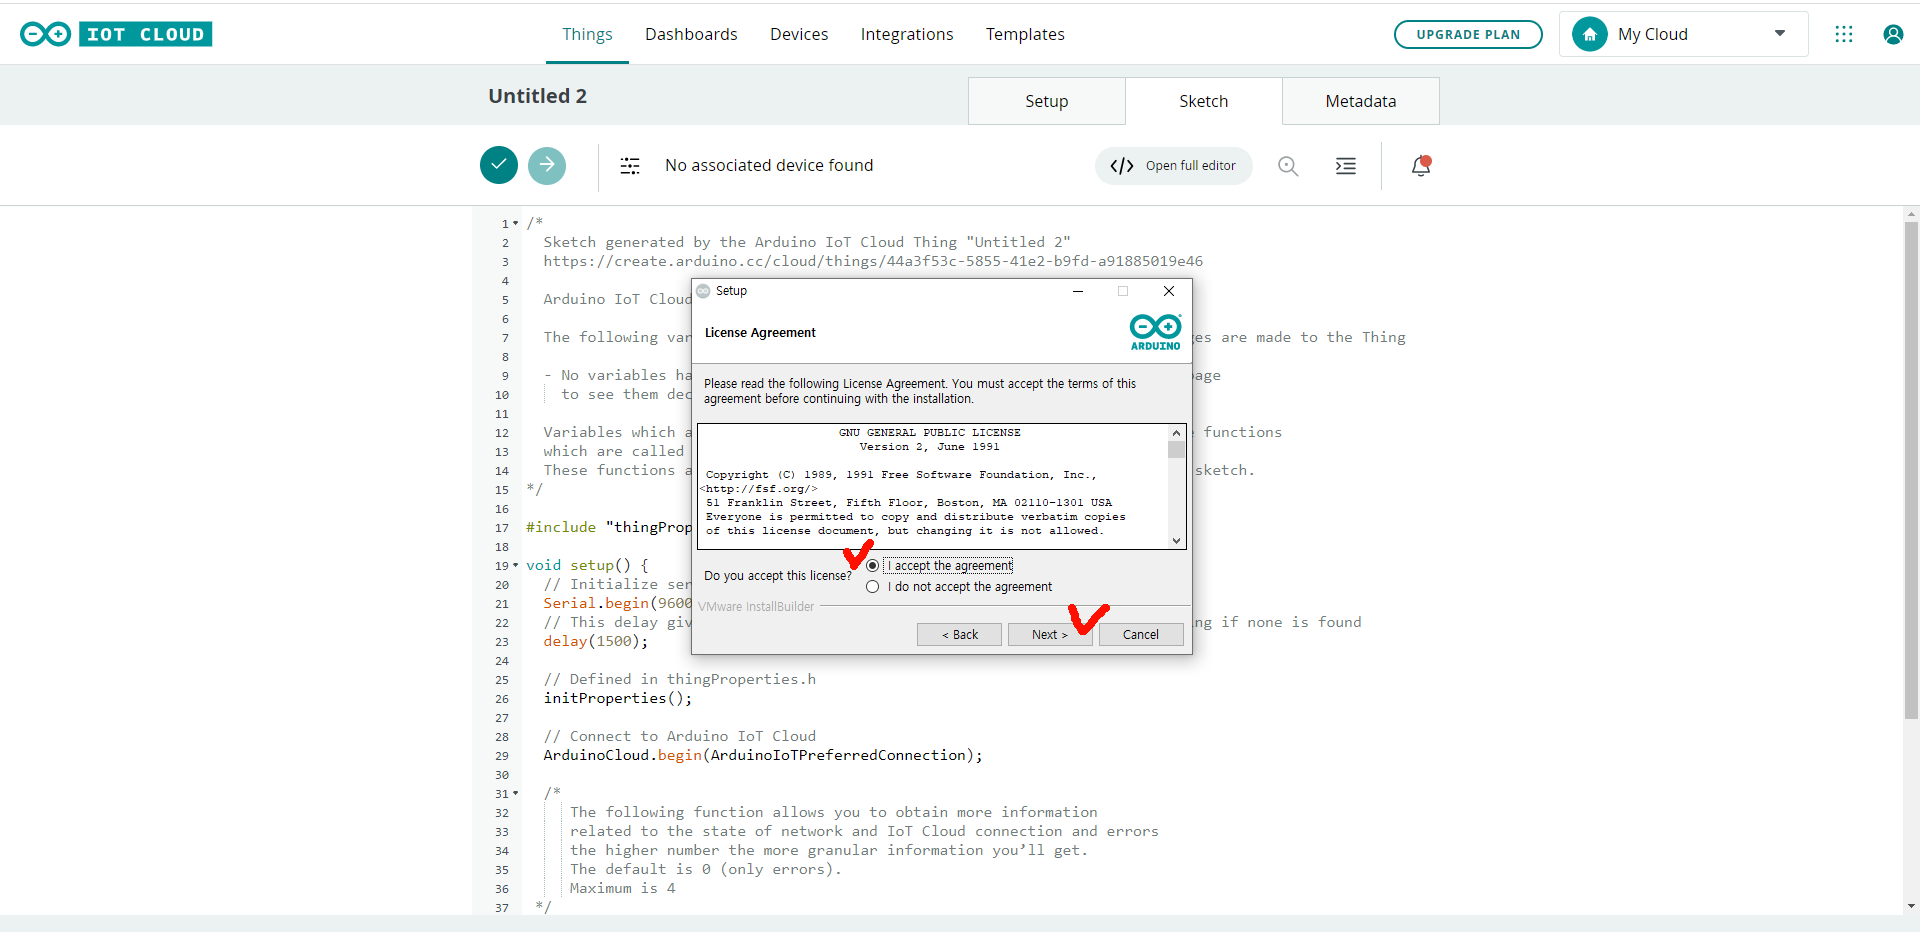This screenshot has width=1920, height=932.
Task: Click the Thing name 'Untitled 2'
Action: point(538,96)
